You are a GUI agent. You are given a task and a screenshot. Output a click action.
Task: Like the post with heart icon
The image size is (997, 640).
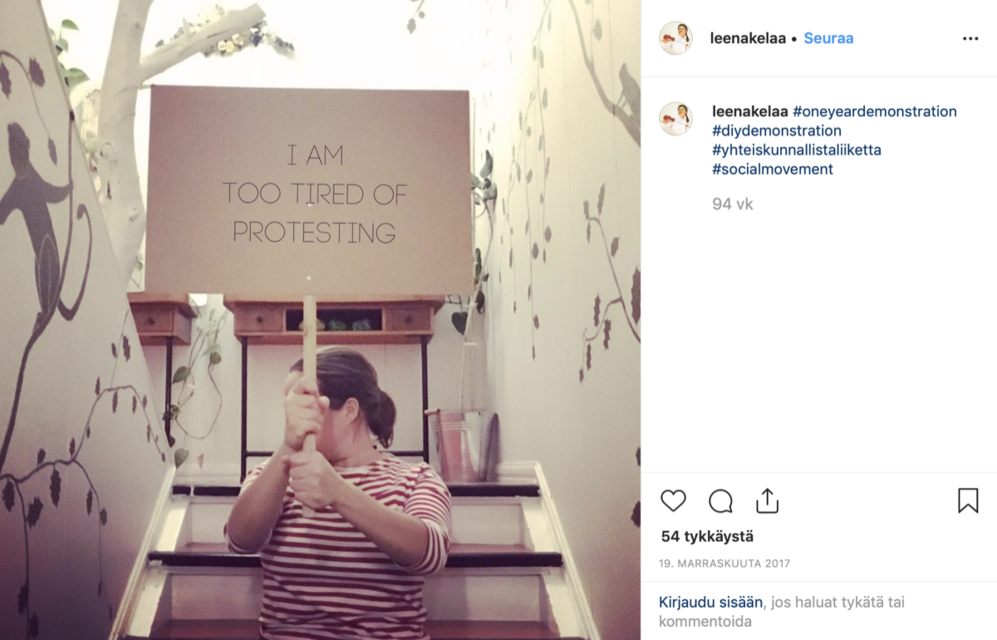click(x=673, y=500)
